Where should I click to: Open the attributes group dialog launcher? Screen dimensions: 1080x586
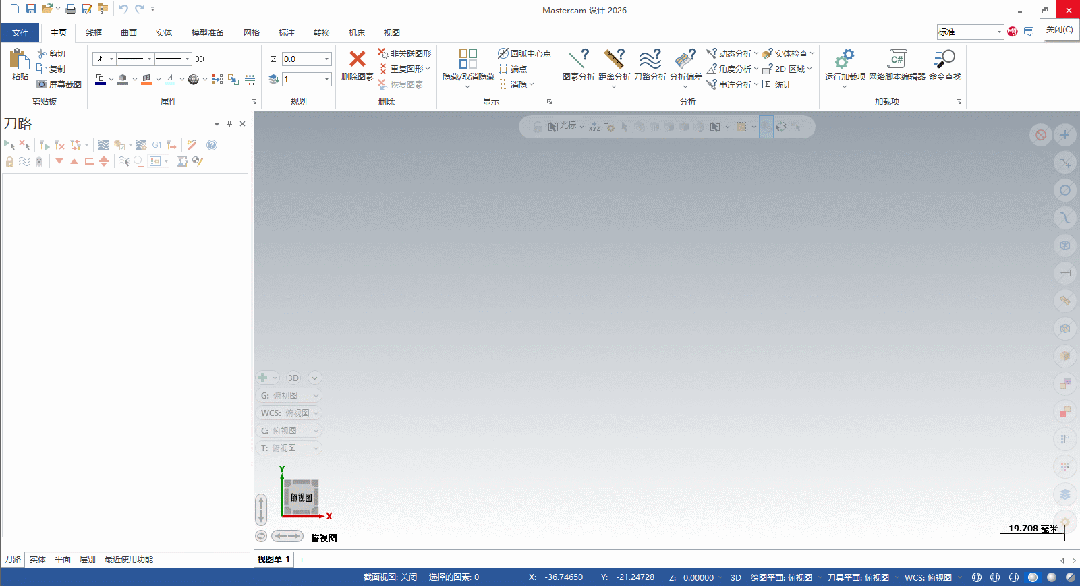click(x=254, y=102)
